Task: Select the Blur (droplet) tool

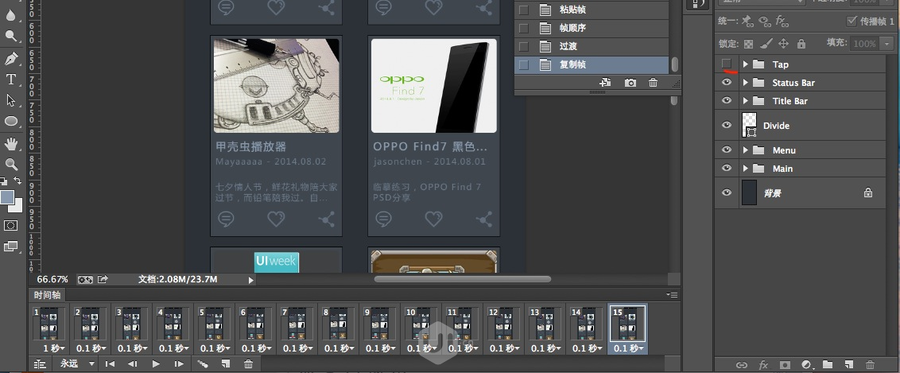Action: coord(11,15)
